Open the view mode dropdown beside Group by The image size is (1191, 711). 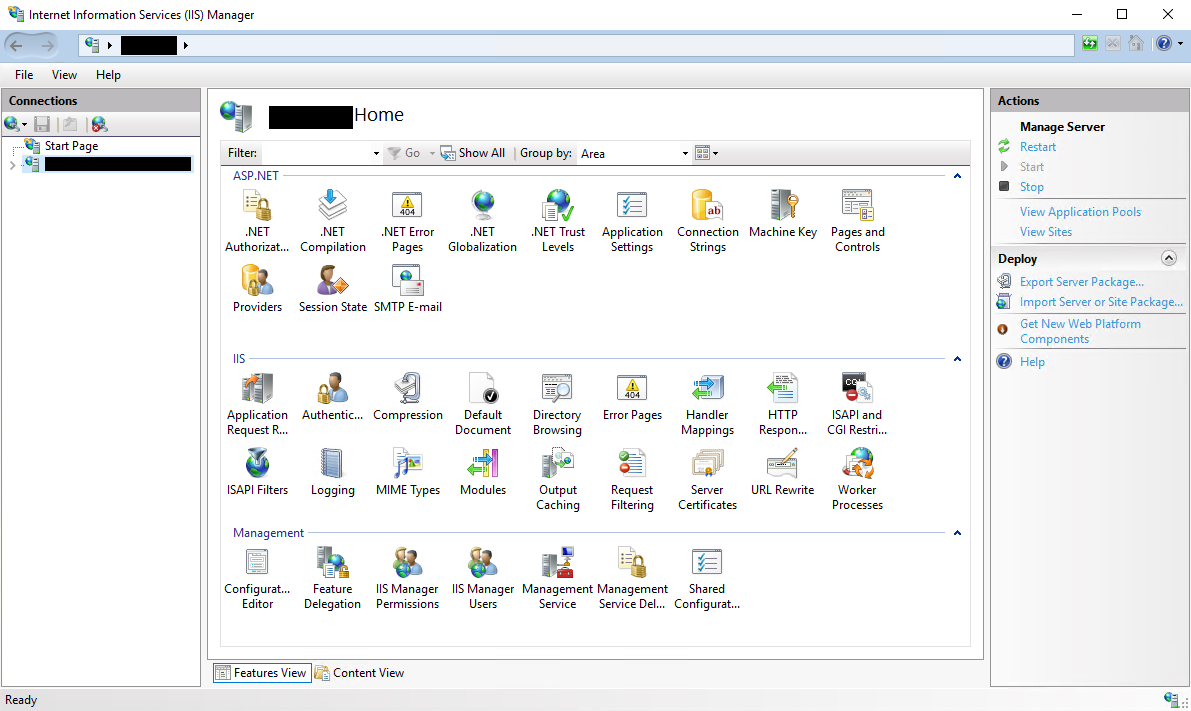(x=706, y=153)
